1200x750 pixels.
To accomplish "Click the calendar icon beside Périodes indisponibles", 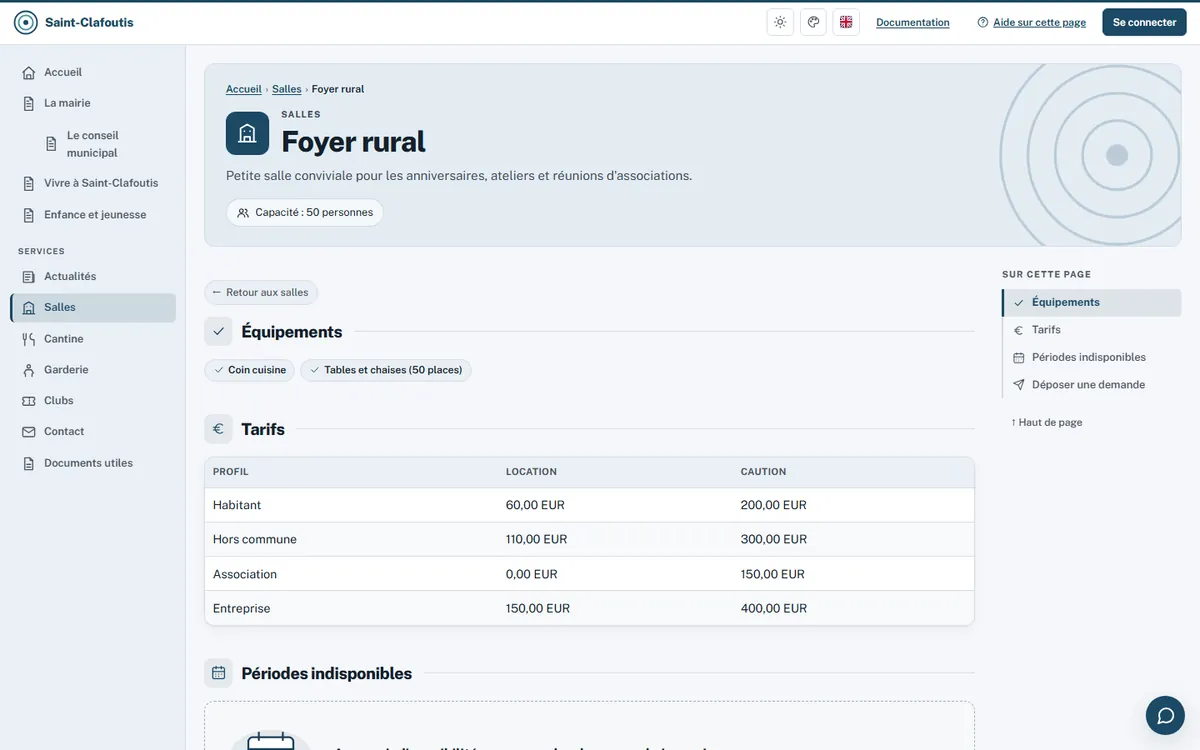I will tap(218, 673).
